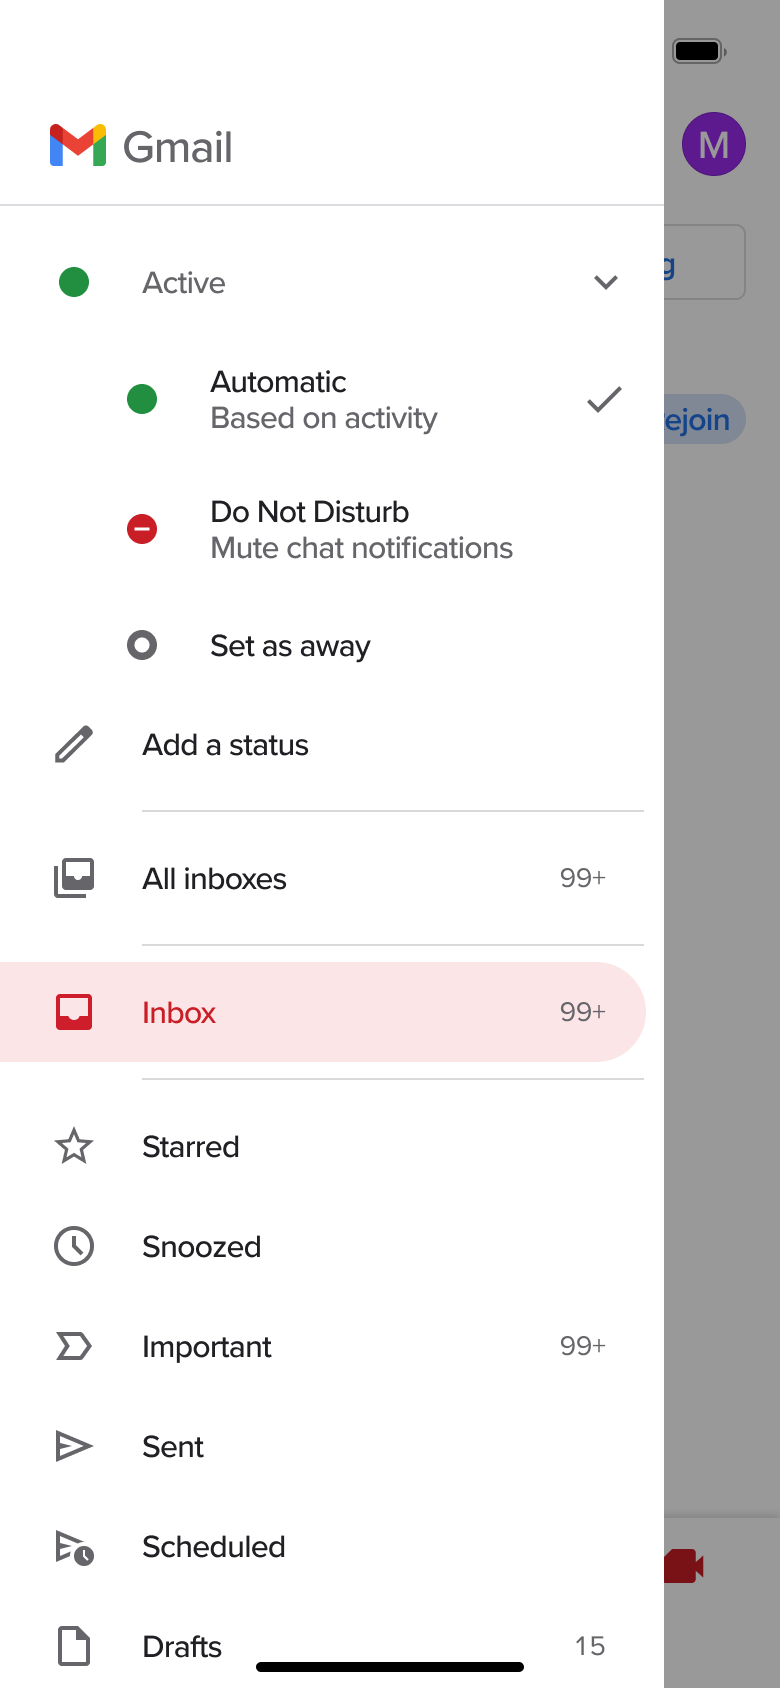The image size is (780, 1688).
Task: Open the Important folder
Action: click(332, 1346)
